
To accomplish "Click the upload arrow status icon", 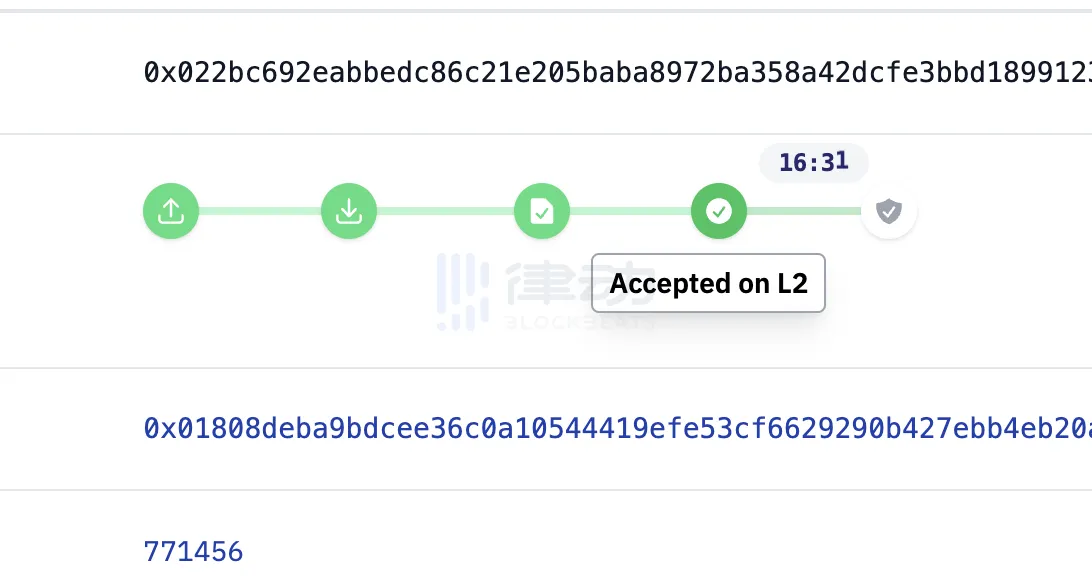I will 171,211.
